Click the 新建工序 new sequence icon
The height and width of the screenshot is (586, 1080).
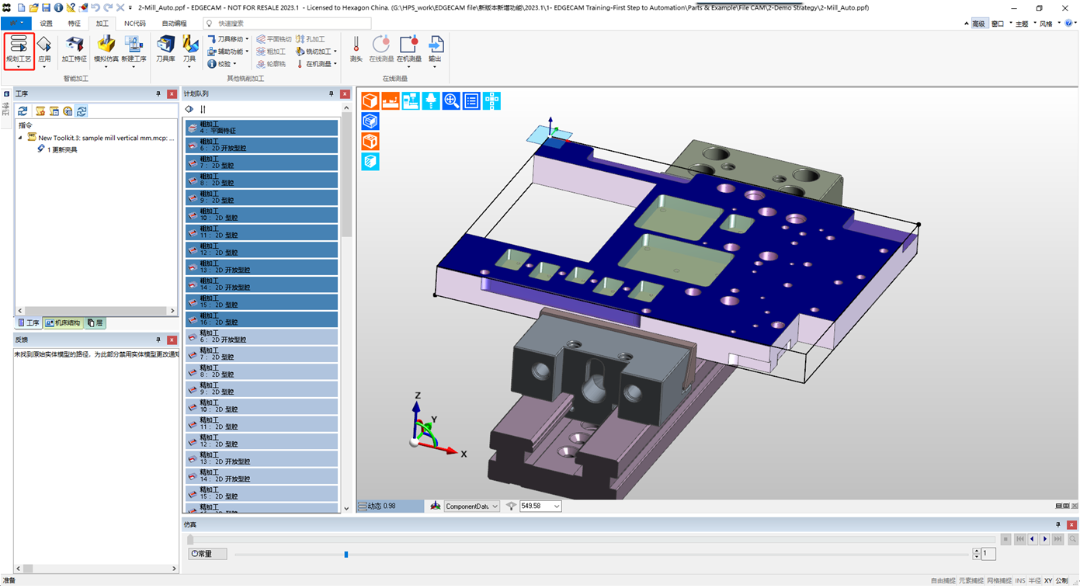click(x=134, y=50)
